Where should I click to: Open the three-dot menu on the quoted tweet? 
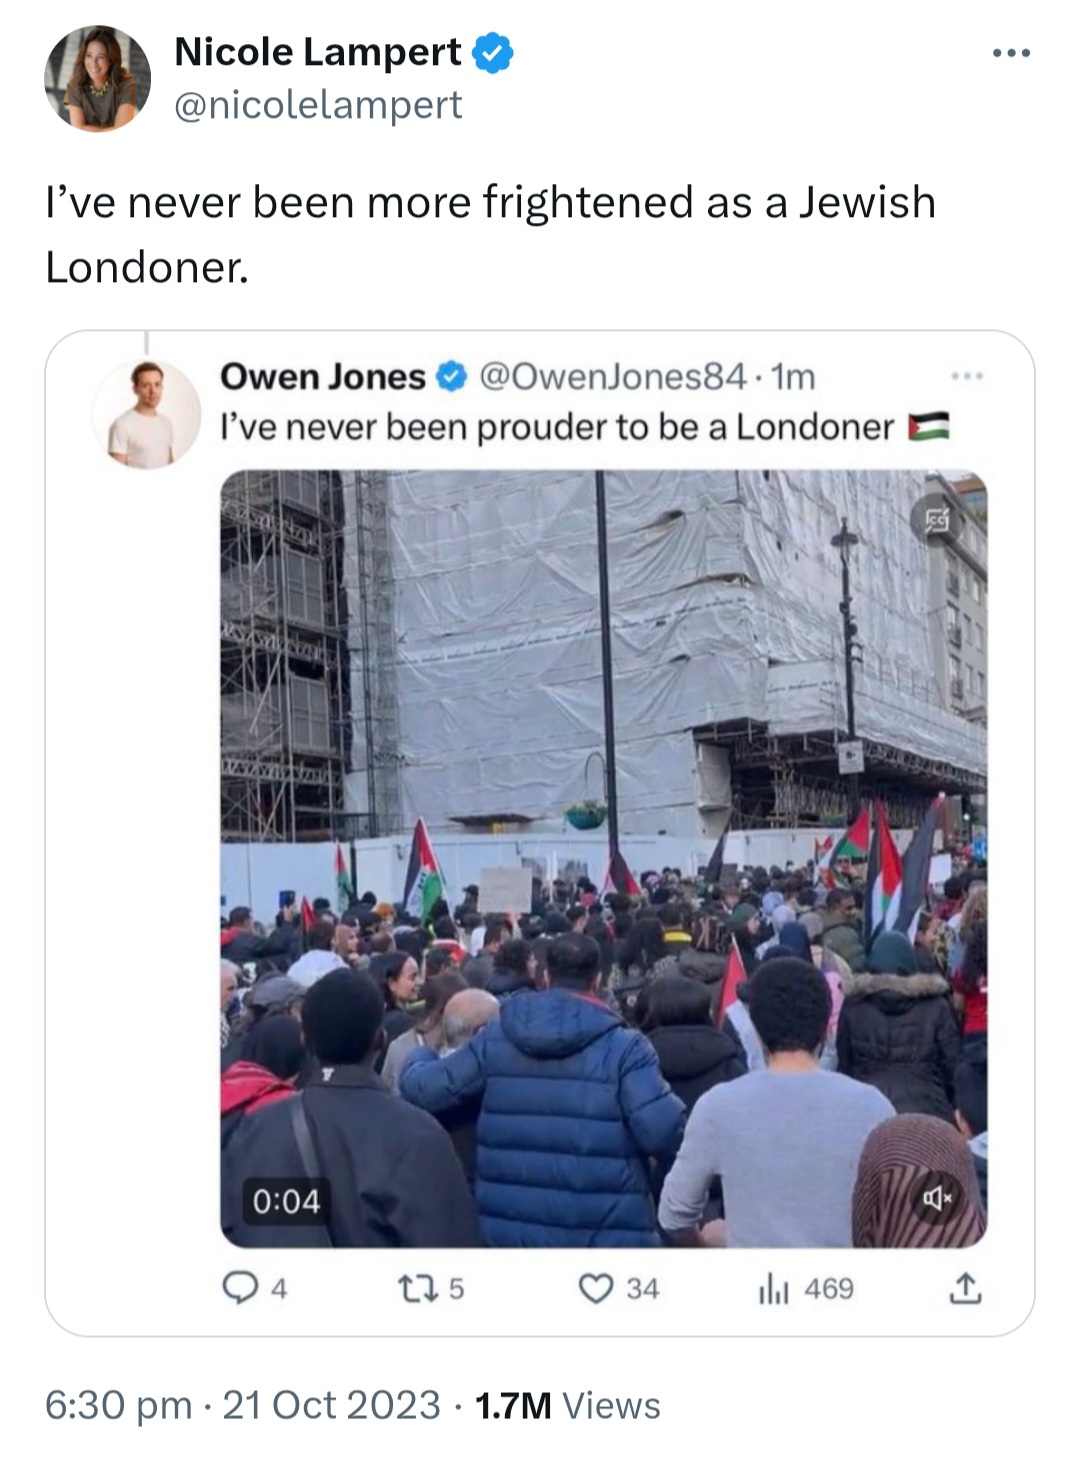967,376
